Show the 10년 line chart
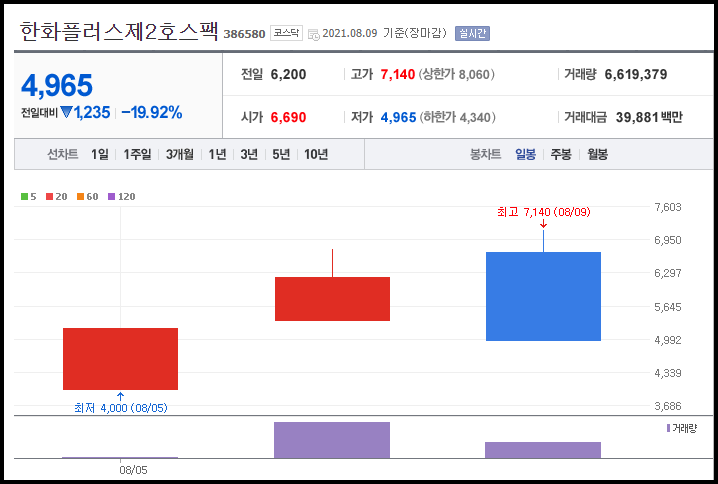The image size is (718, 484). coord(316,154)
